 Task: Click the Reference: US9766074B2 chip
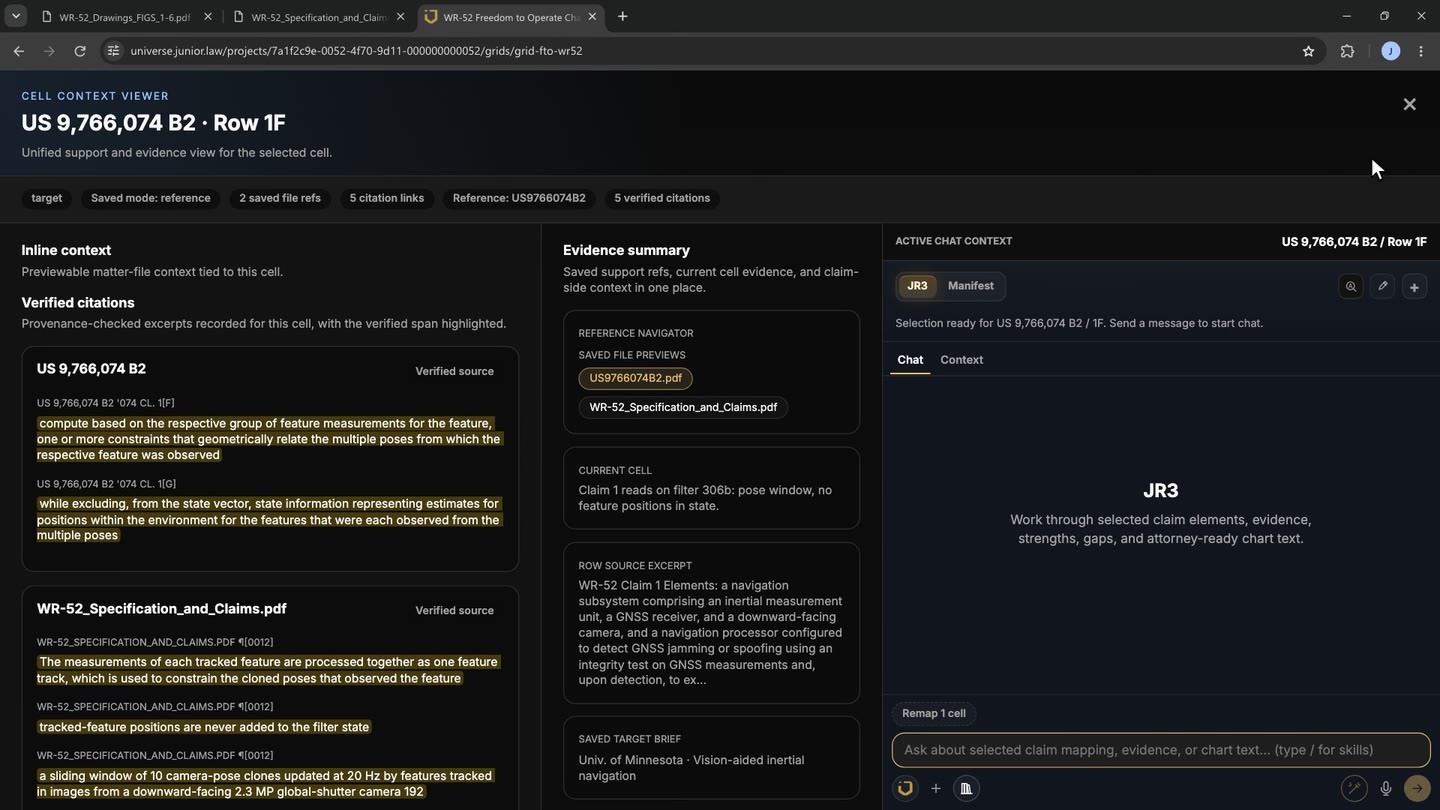point(519,198)
